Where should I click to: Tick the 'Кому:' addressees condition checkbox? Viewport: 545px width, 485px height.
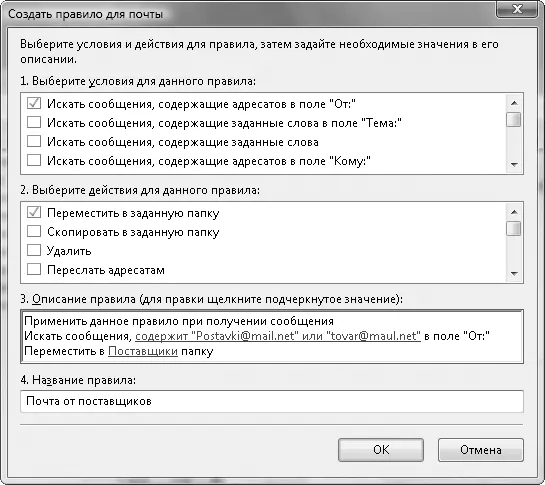coord(34,160)
